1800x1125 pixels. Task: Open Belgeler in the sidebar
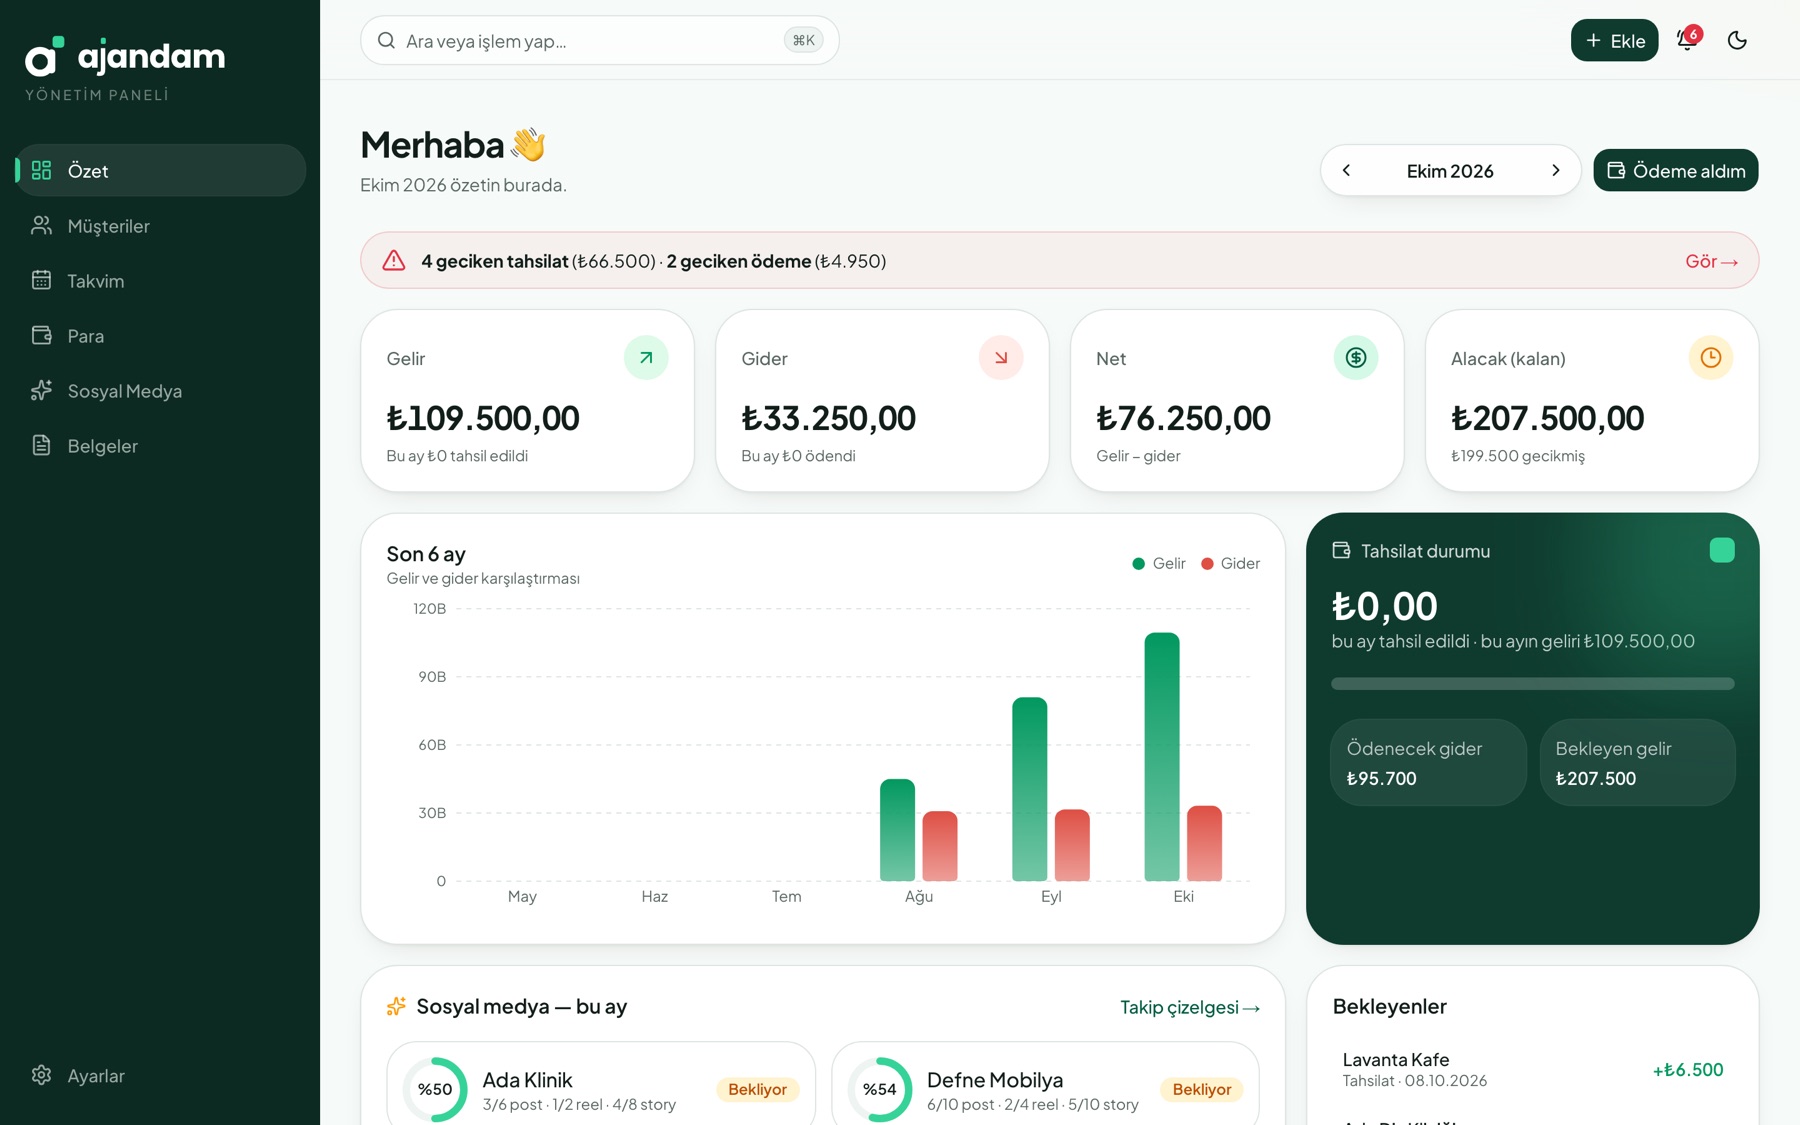(160, 446)
